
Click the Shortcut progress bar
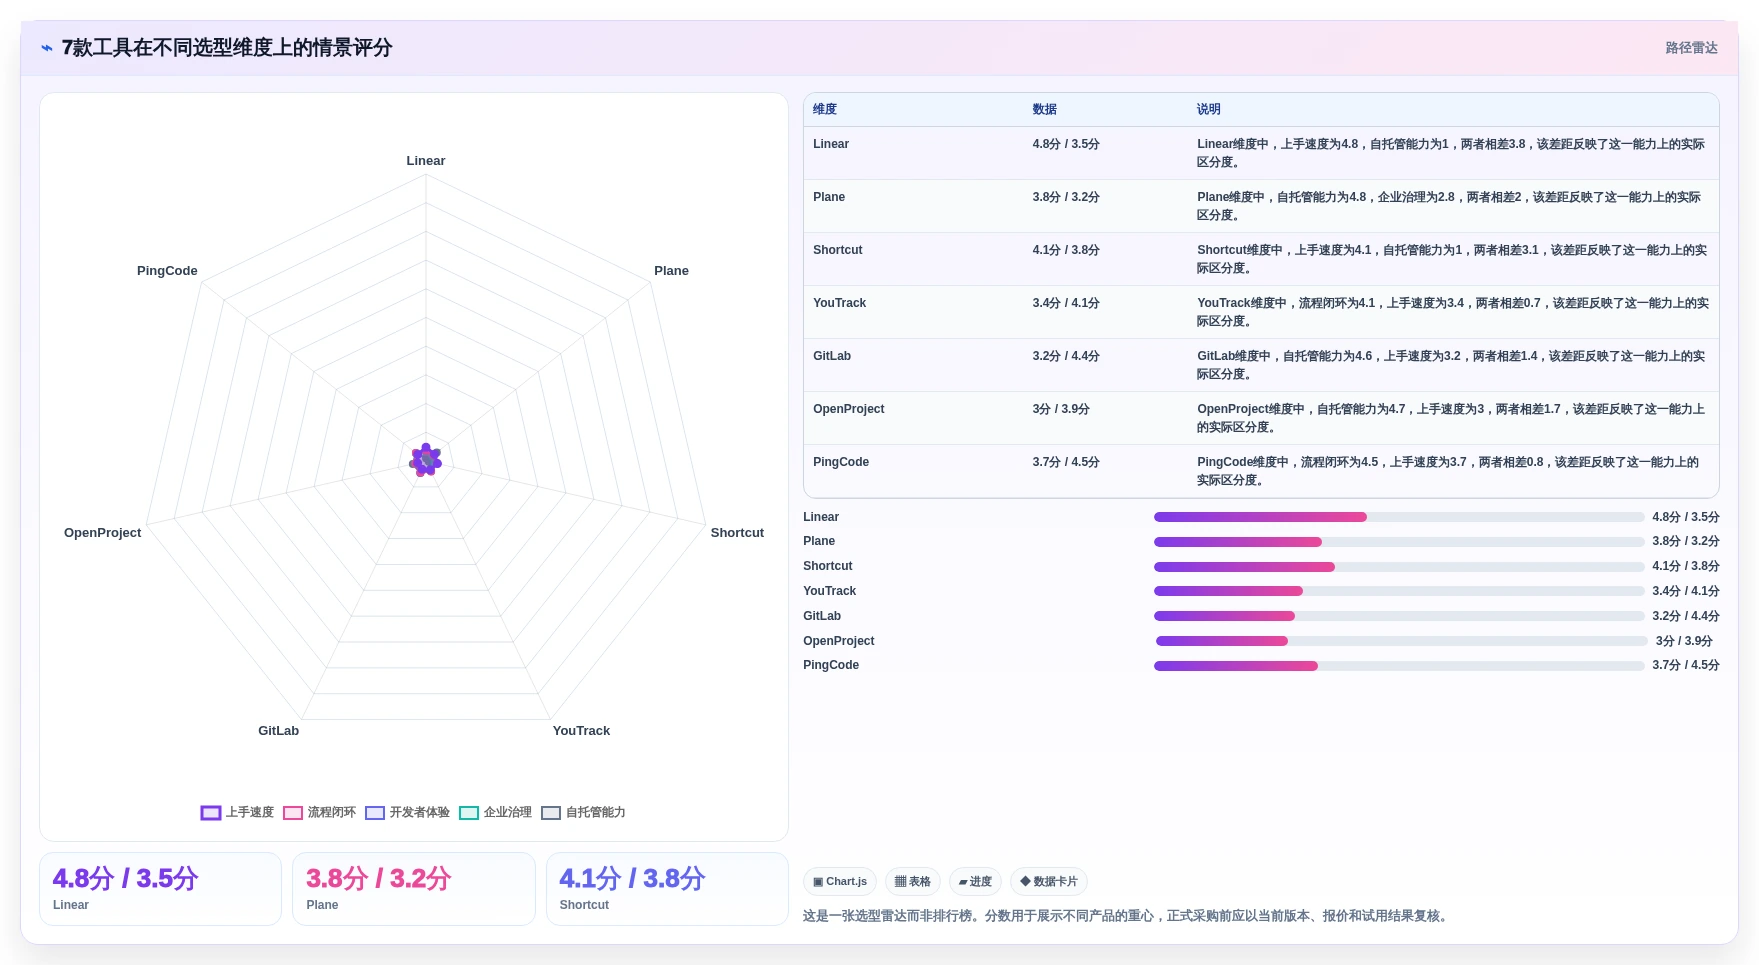click(x=1399, y=567)
